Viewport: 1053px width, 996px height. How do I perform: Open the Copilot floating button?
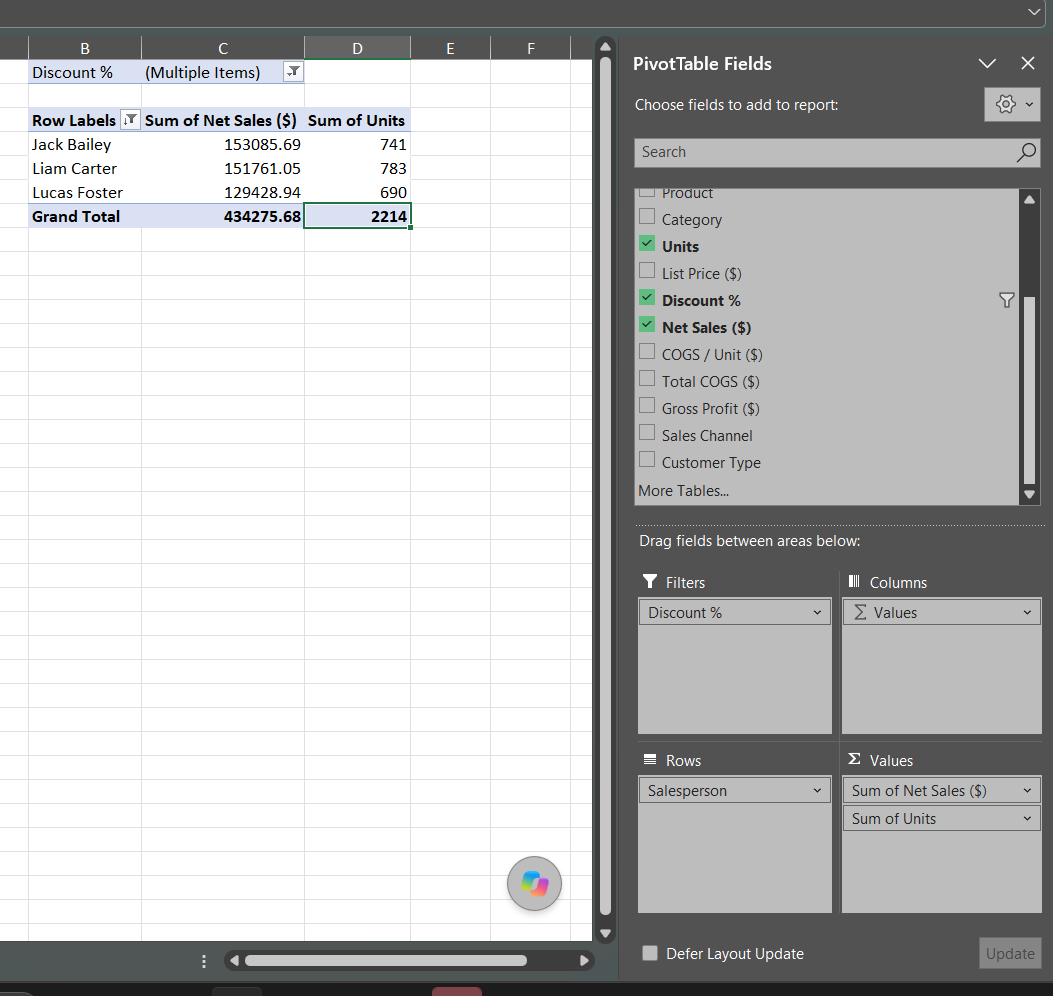(x=535, y=884)
